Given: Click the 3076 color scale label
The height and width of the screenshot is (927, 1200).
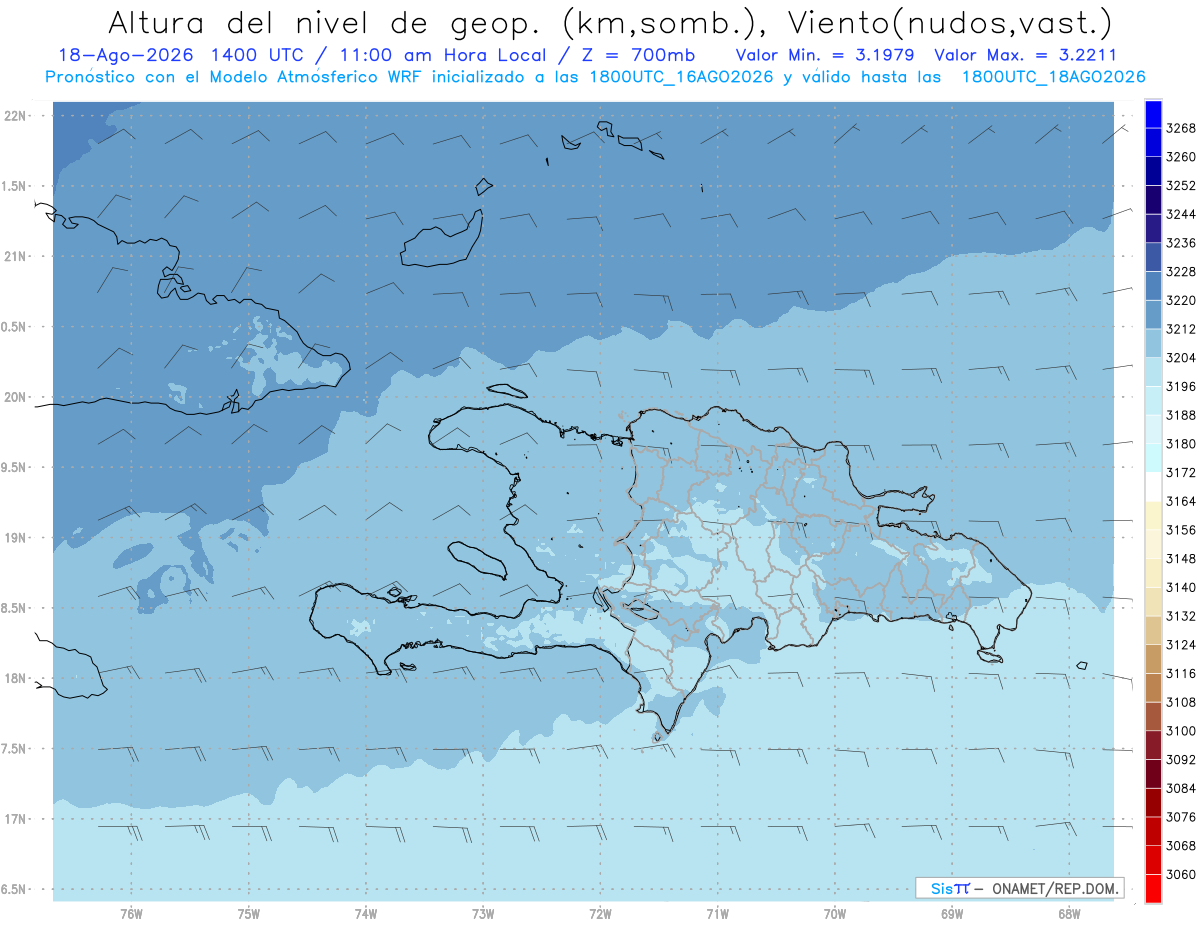Looking at the screenshot, I should 1181,817.
